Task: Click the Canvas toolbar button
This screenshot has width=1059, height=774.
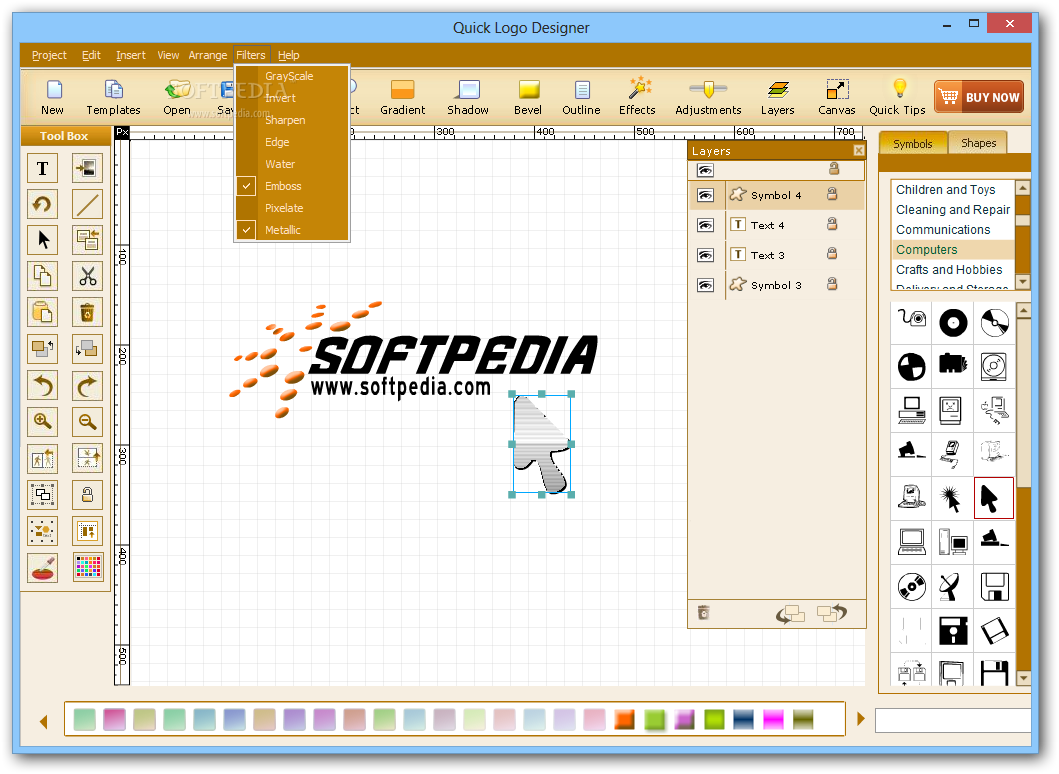Action: [837, 97]
